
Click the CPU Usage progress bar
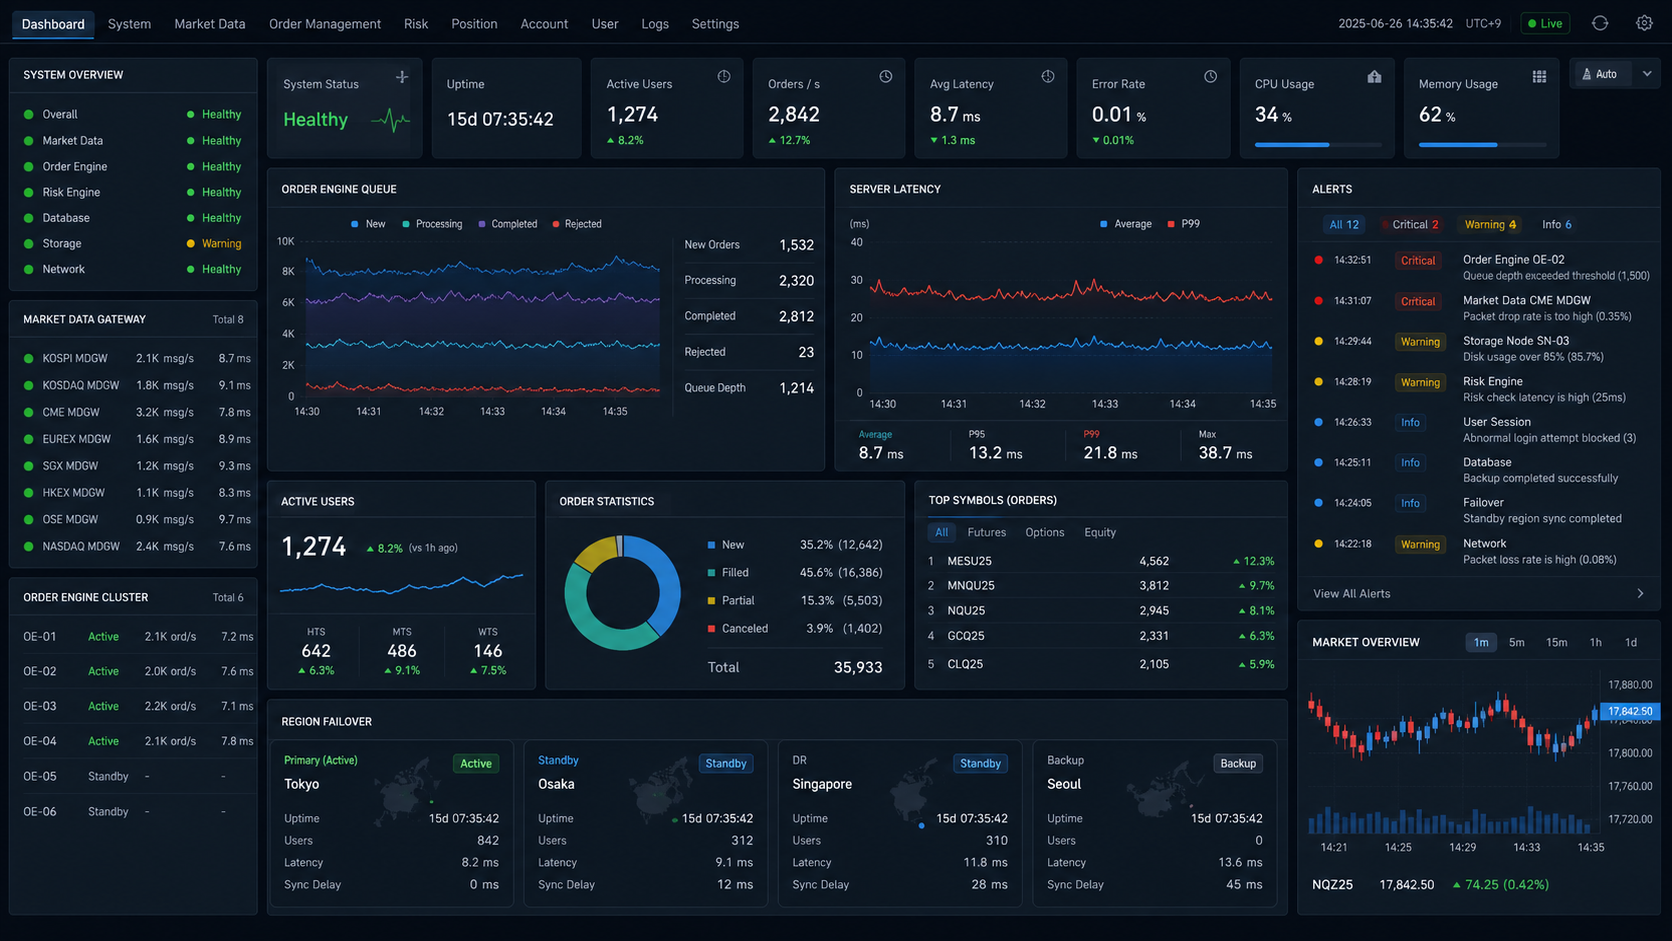[1317, 145]
